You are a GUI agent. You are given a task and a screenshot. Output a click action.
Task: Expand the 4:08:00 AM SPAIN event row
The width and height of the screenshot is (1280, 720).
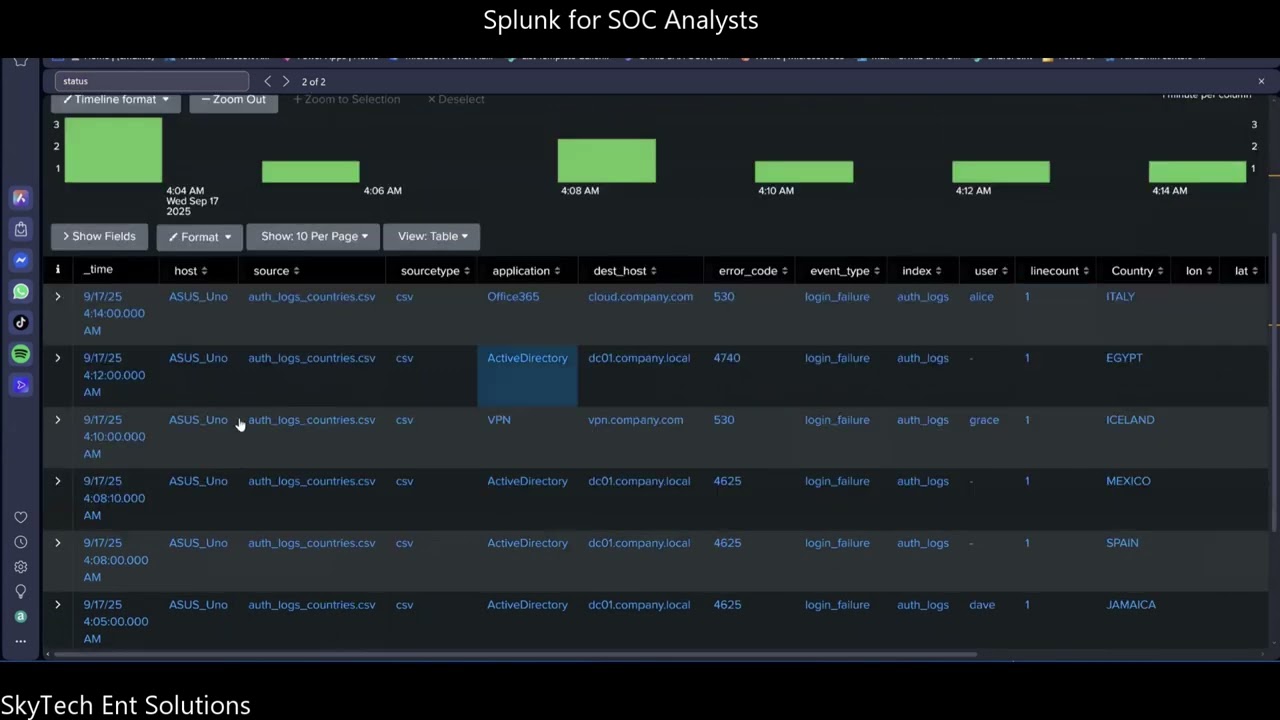(57, 543)
